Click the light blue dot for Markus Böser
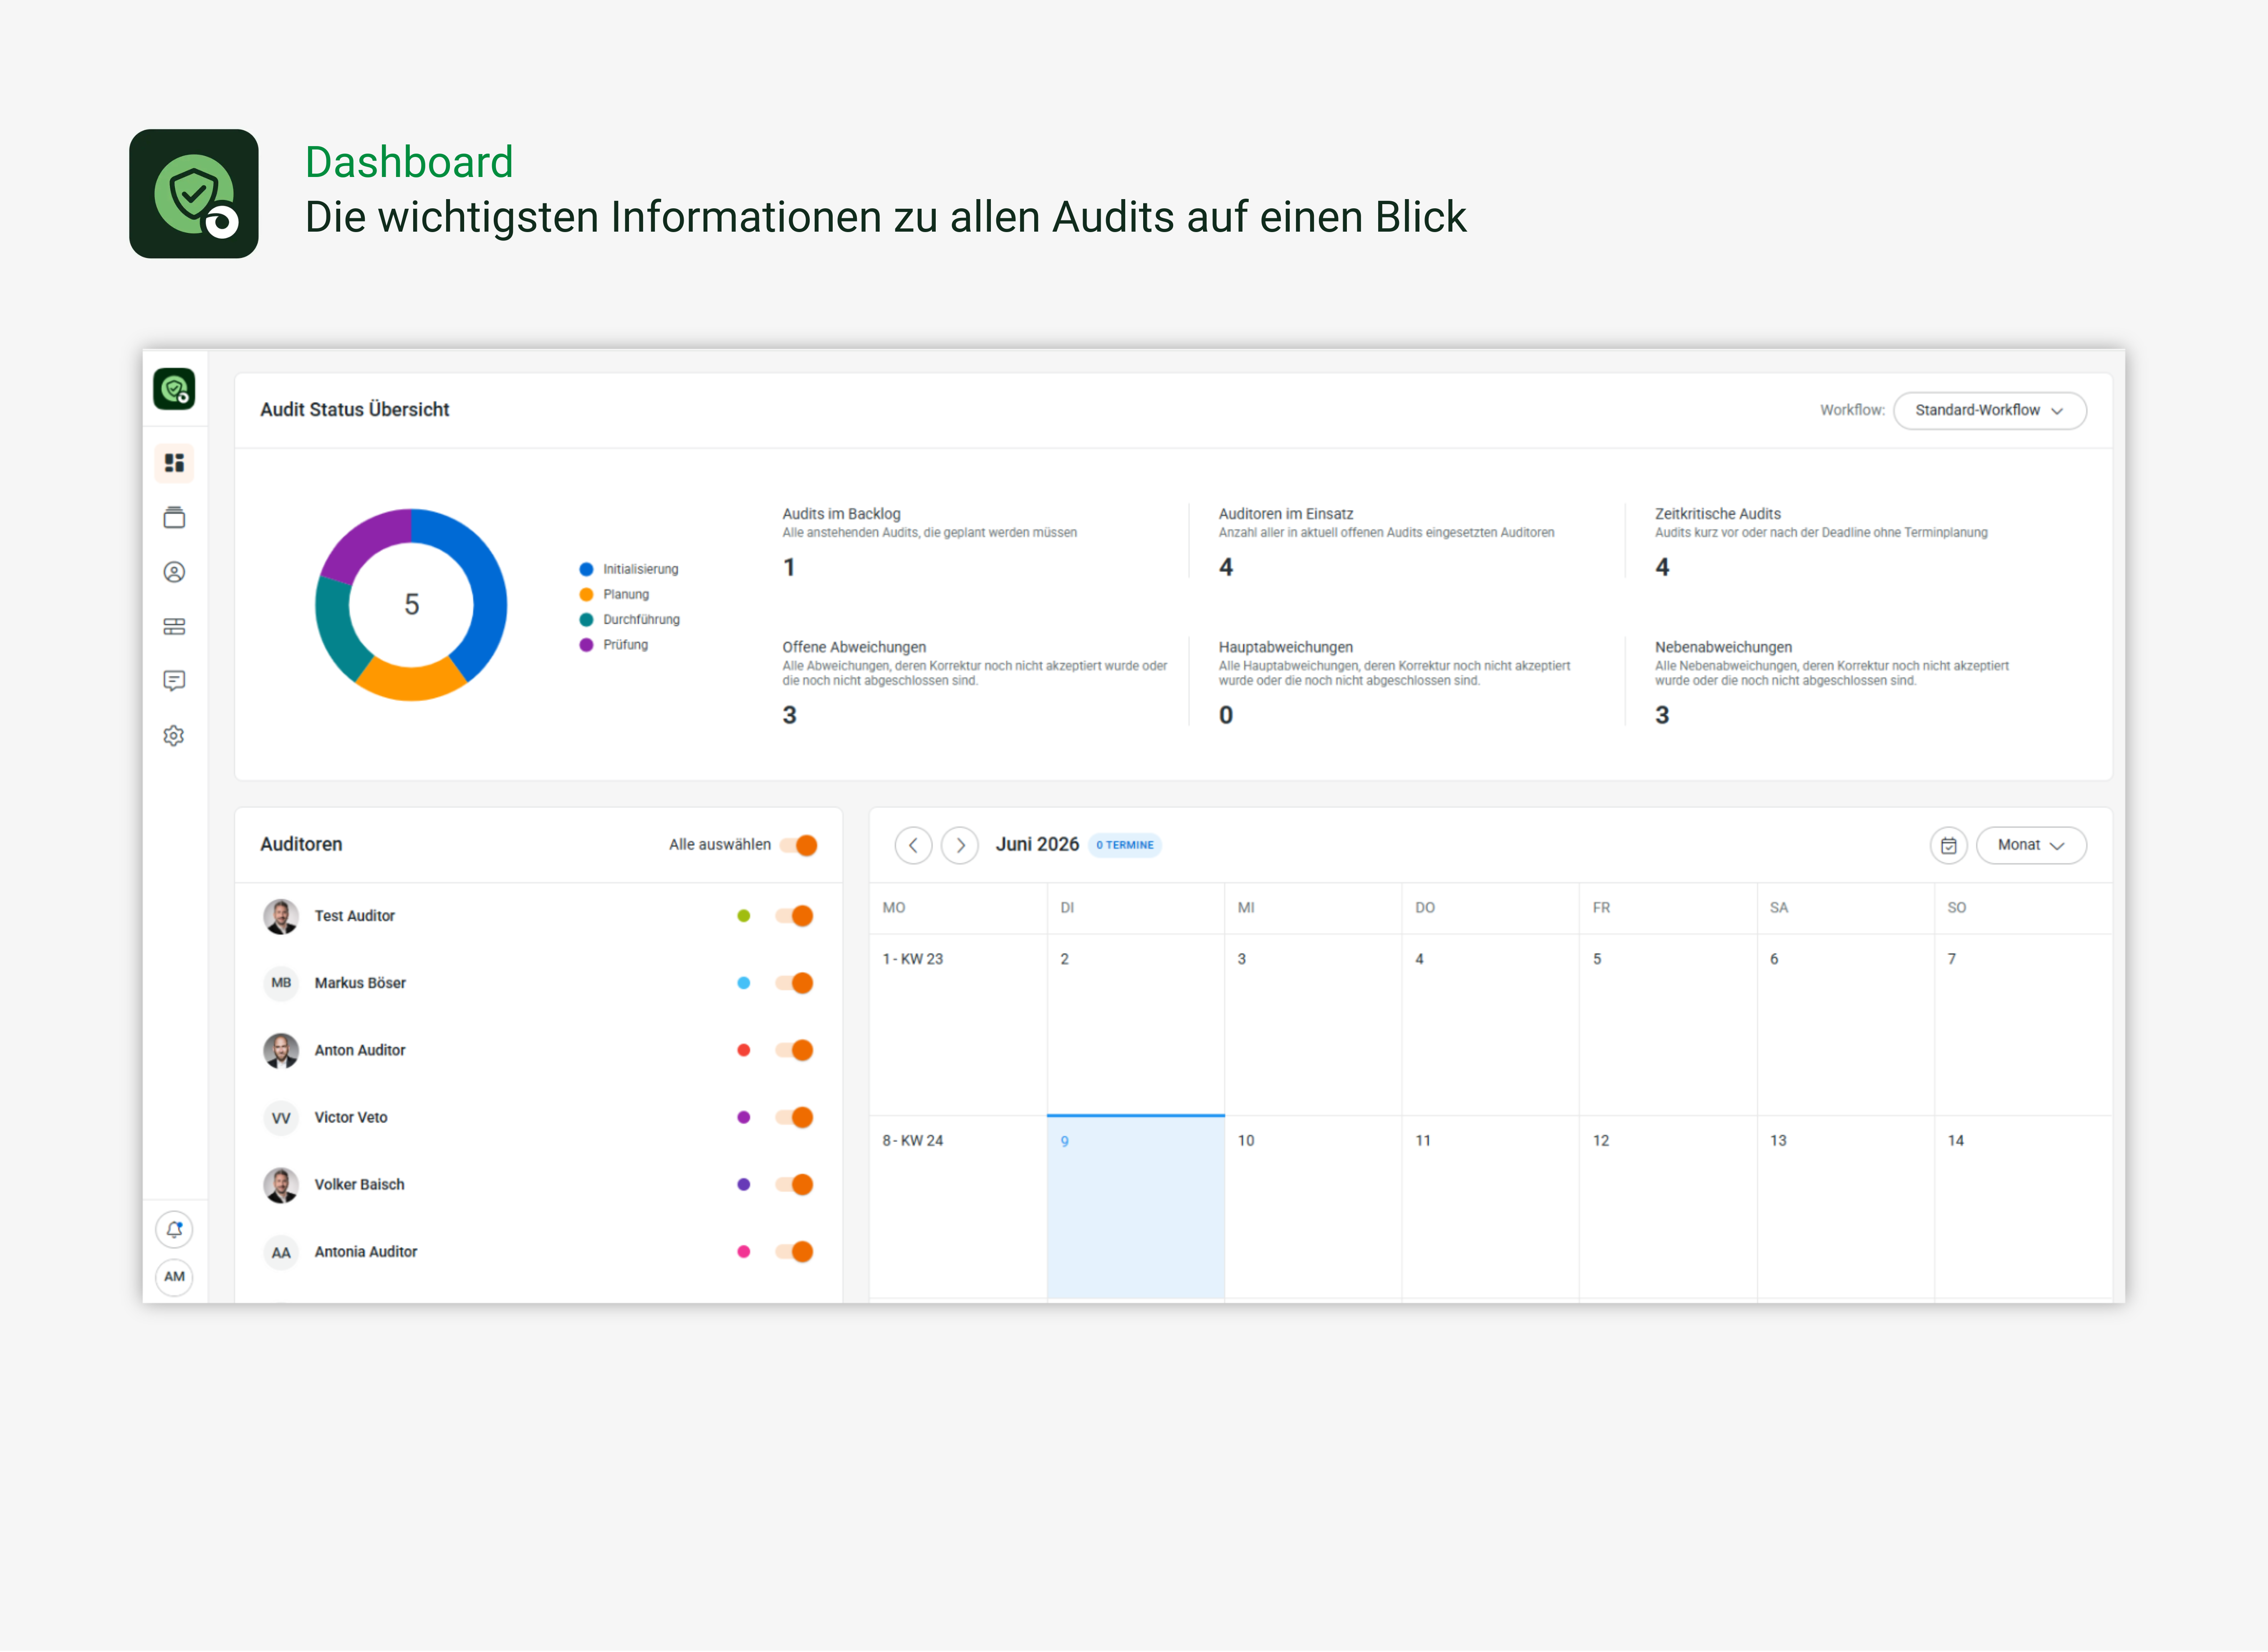The height and width of the screenshot is (1652, 2268). click(744, 983)
